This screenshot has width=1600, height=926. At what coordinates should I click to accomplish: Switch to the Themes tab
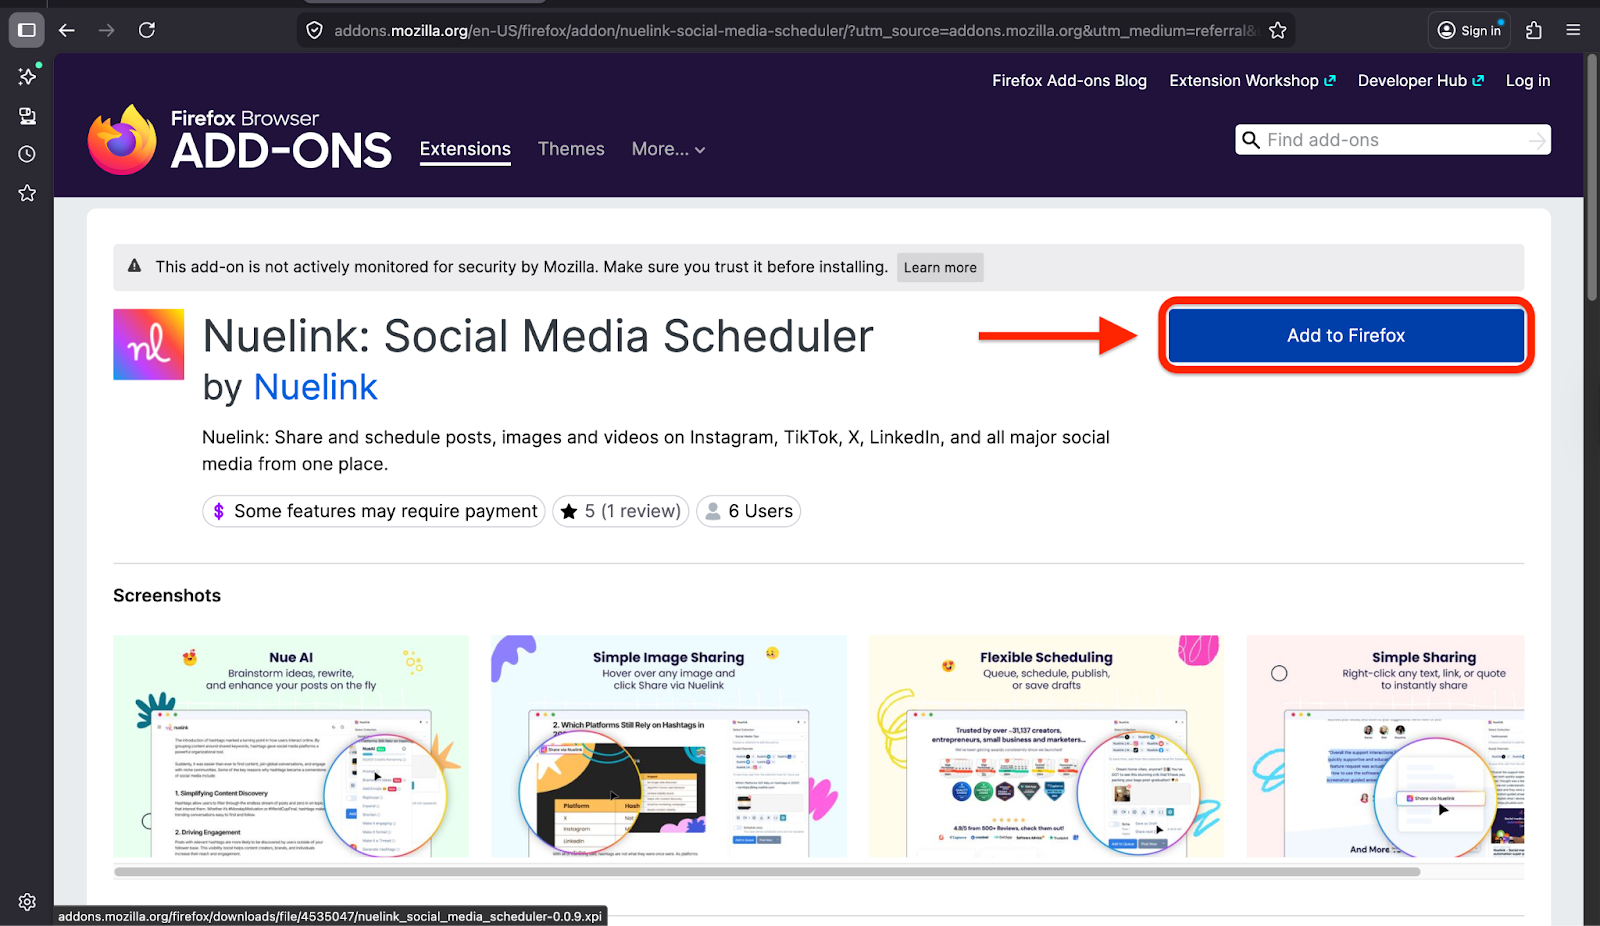coord(571,149)
